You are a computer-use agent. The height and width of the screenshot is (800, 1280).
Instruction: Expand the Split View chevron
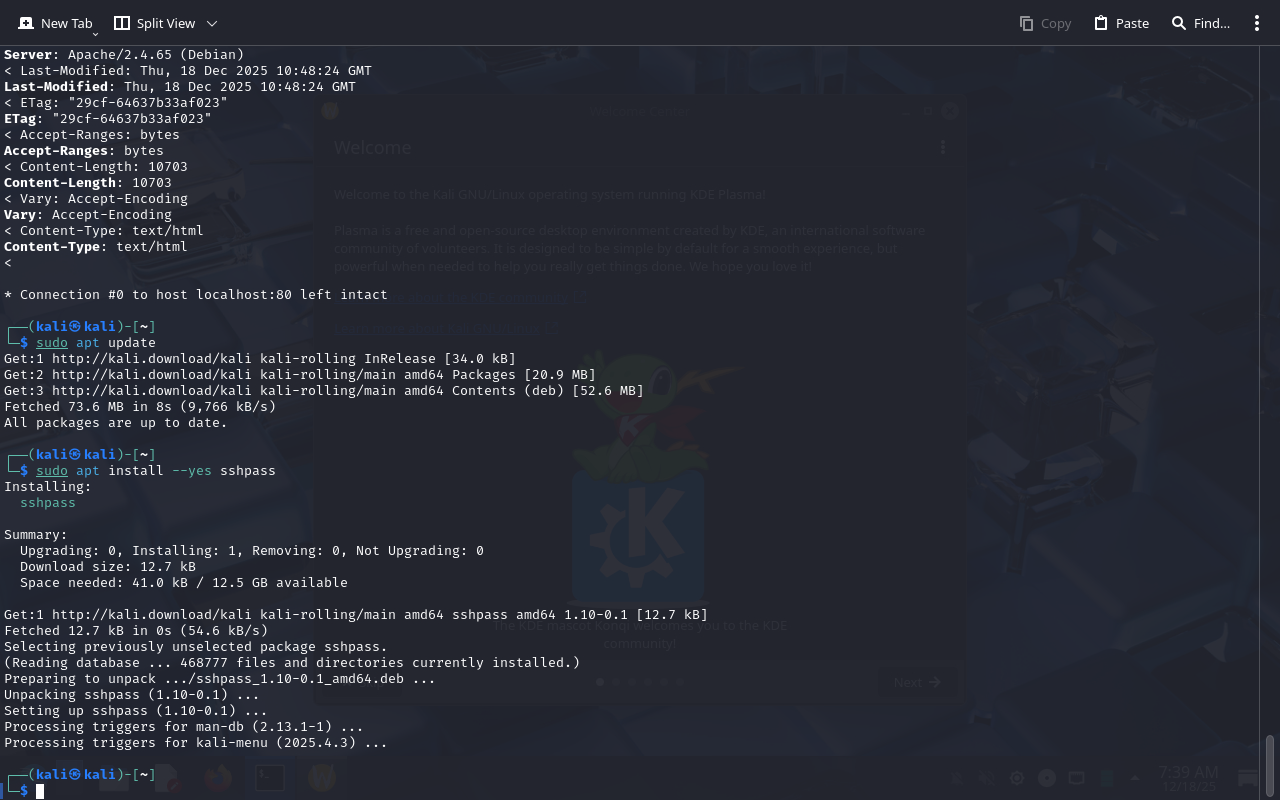coord(212,23)
